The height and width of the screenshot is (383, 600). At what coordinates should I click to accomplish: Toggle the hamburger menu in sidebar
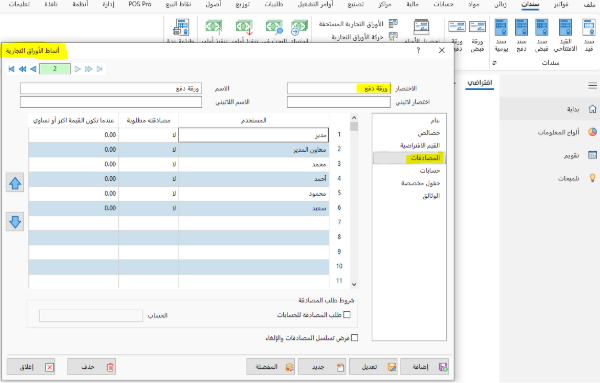pyautogui.click(x=592, y=86)
